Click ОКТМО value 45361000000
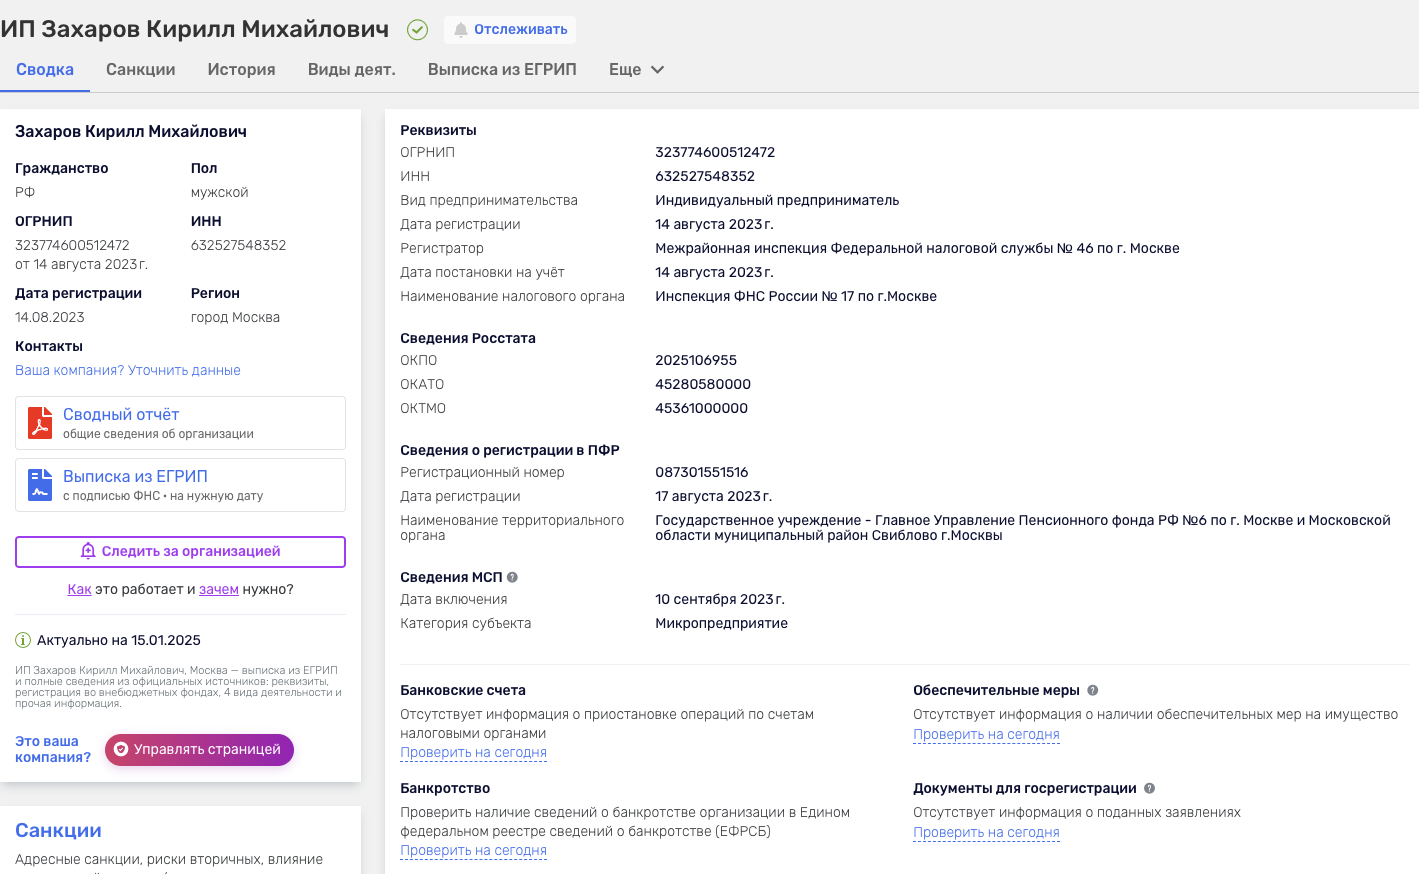This screenshot has height=874, width=1419. (x=702, y=408)
